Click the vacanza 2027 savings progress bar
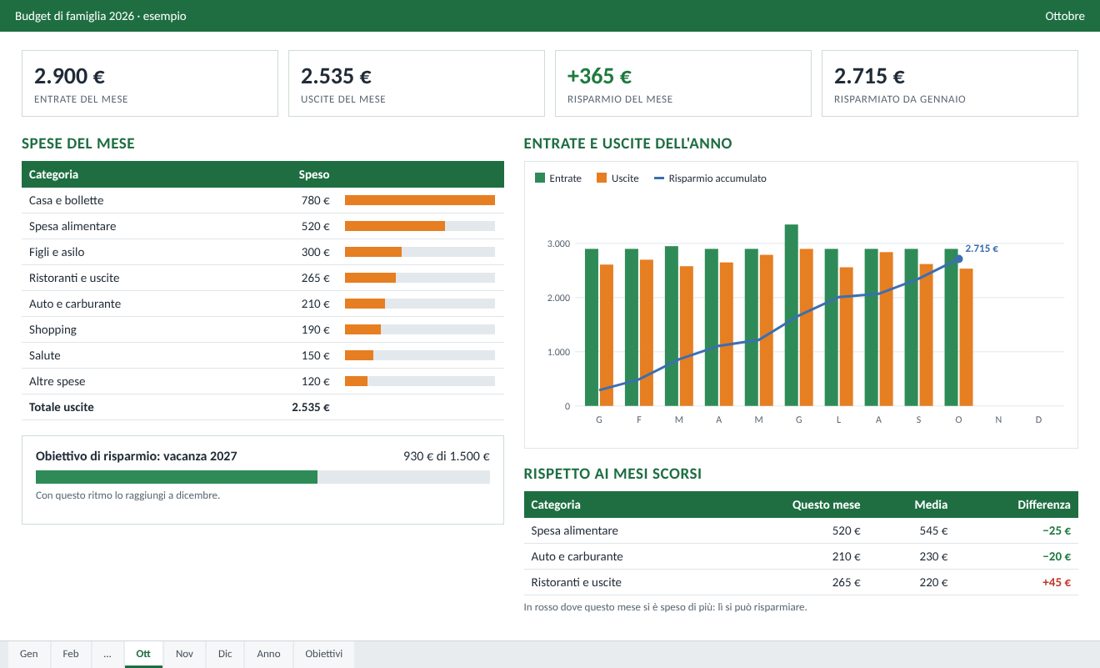1100x668 pixels. (x=262, y=477)
